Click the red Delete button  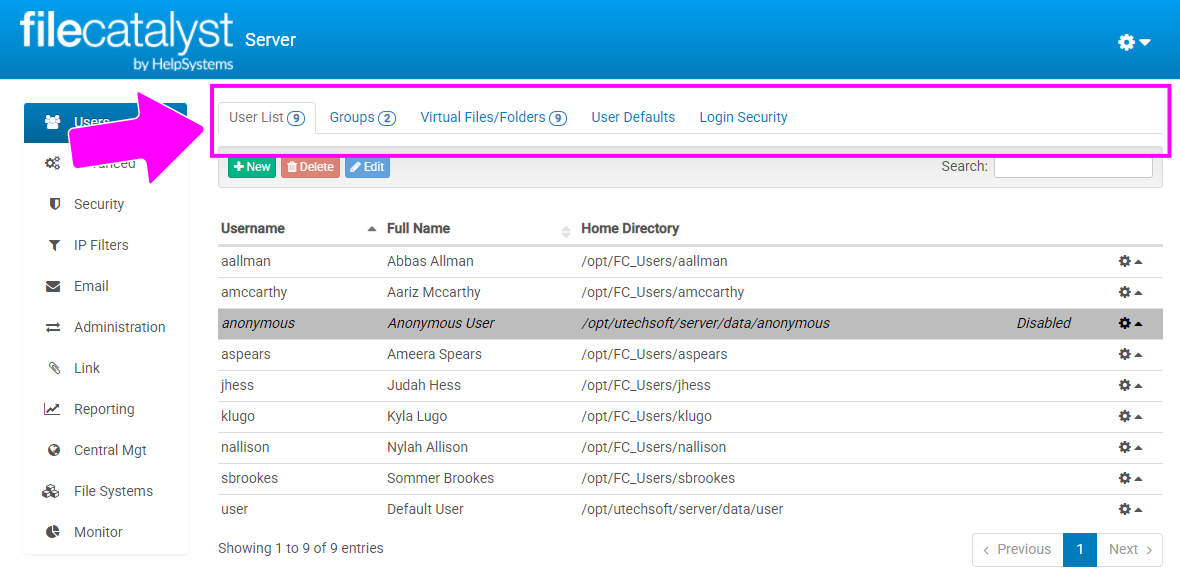(310, 167)
